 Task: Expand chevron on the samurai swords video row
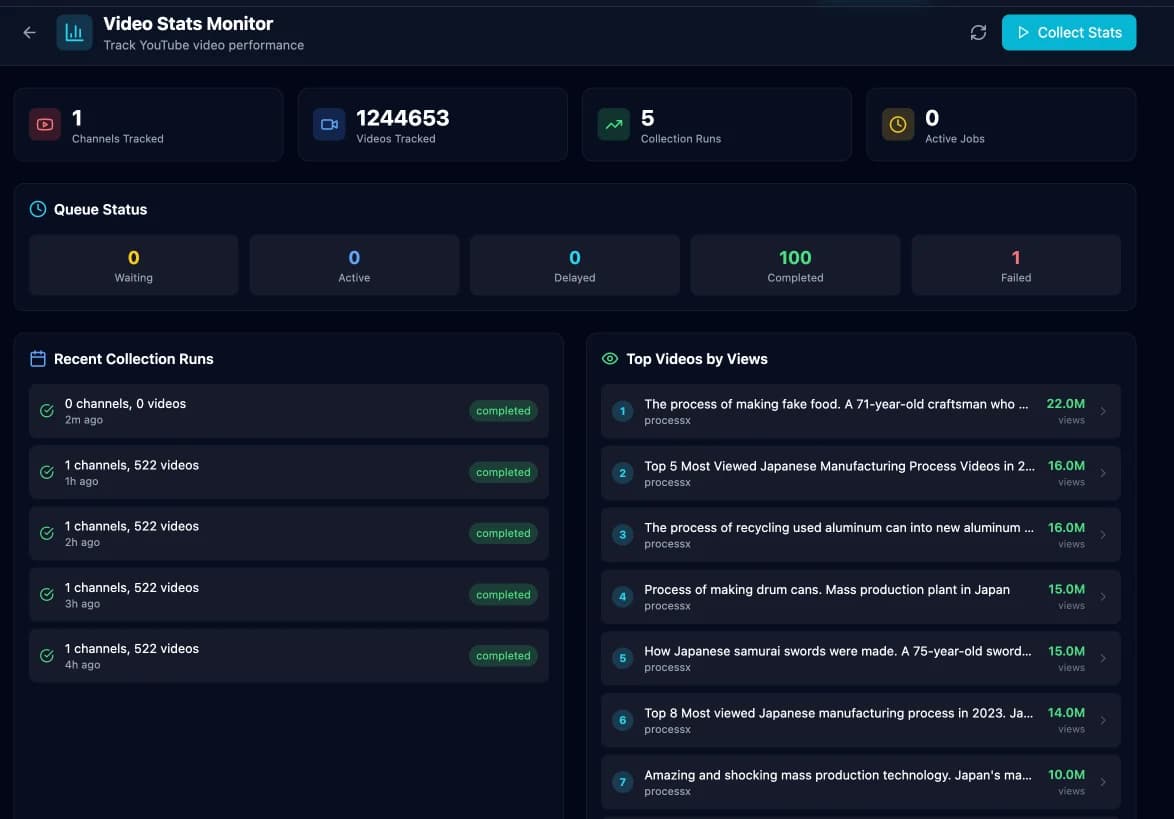pos(1103,658)
